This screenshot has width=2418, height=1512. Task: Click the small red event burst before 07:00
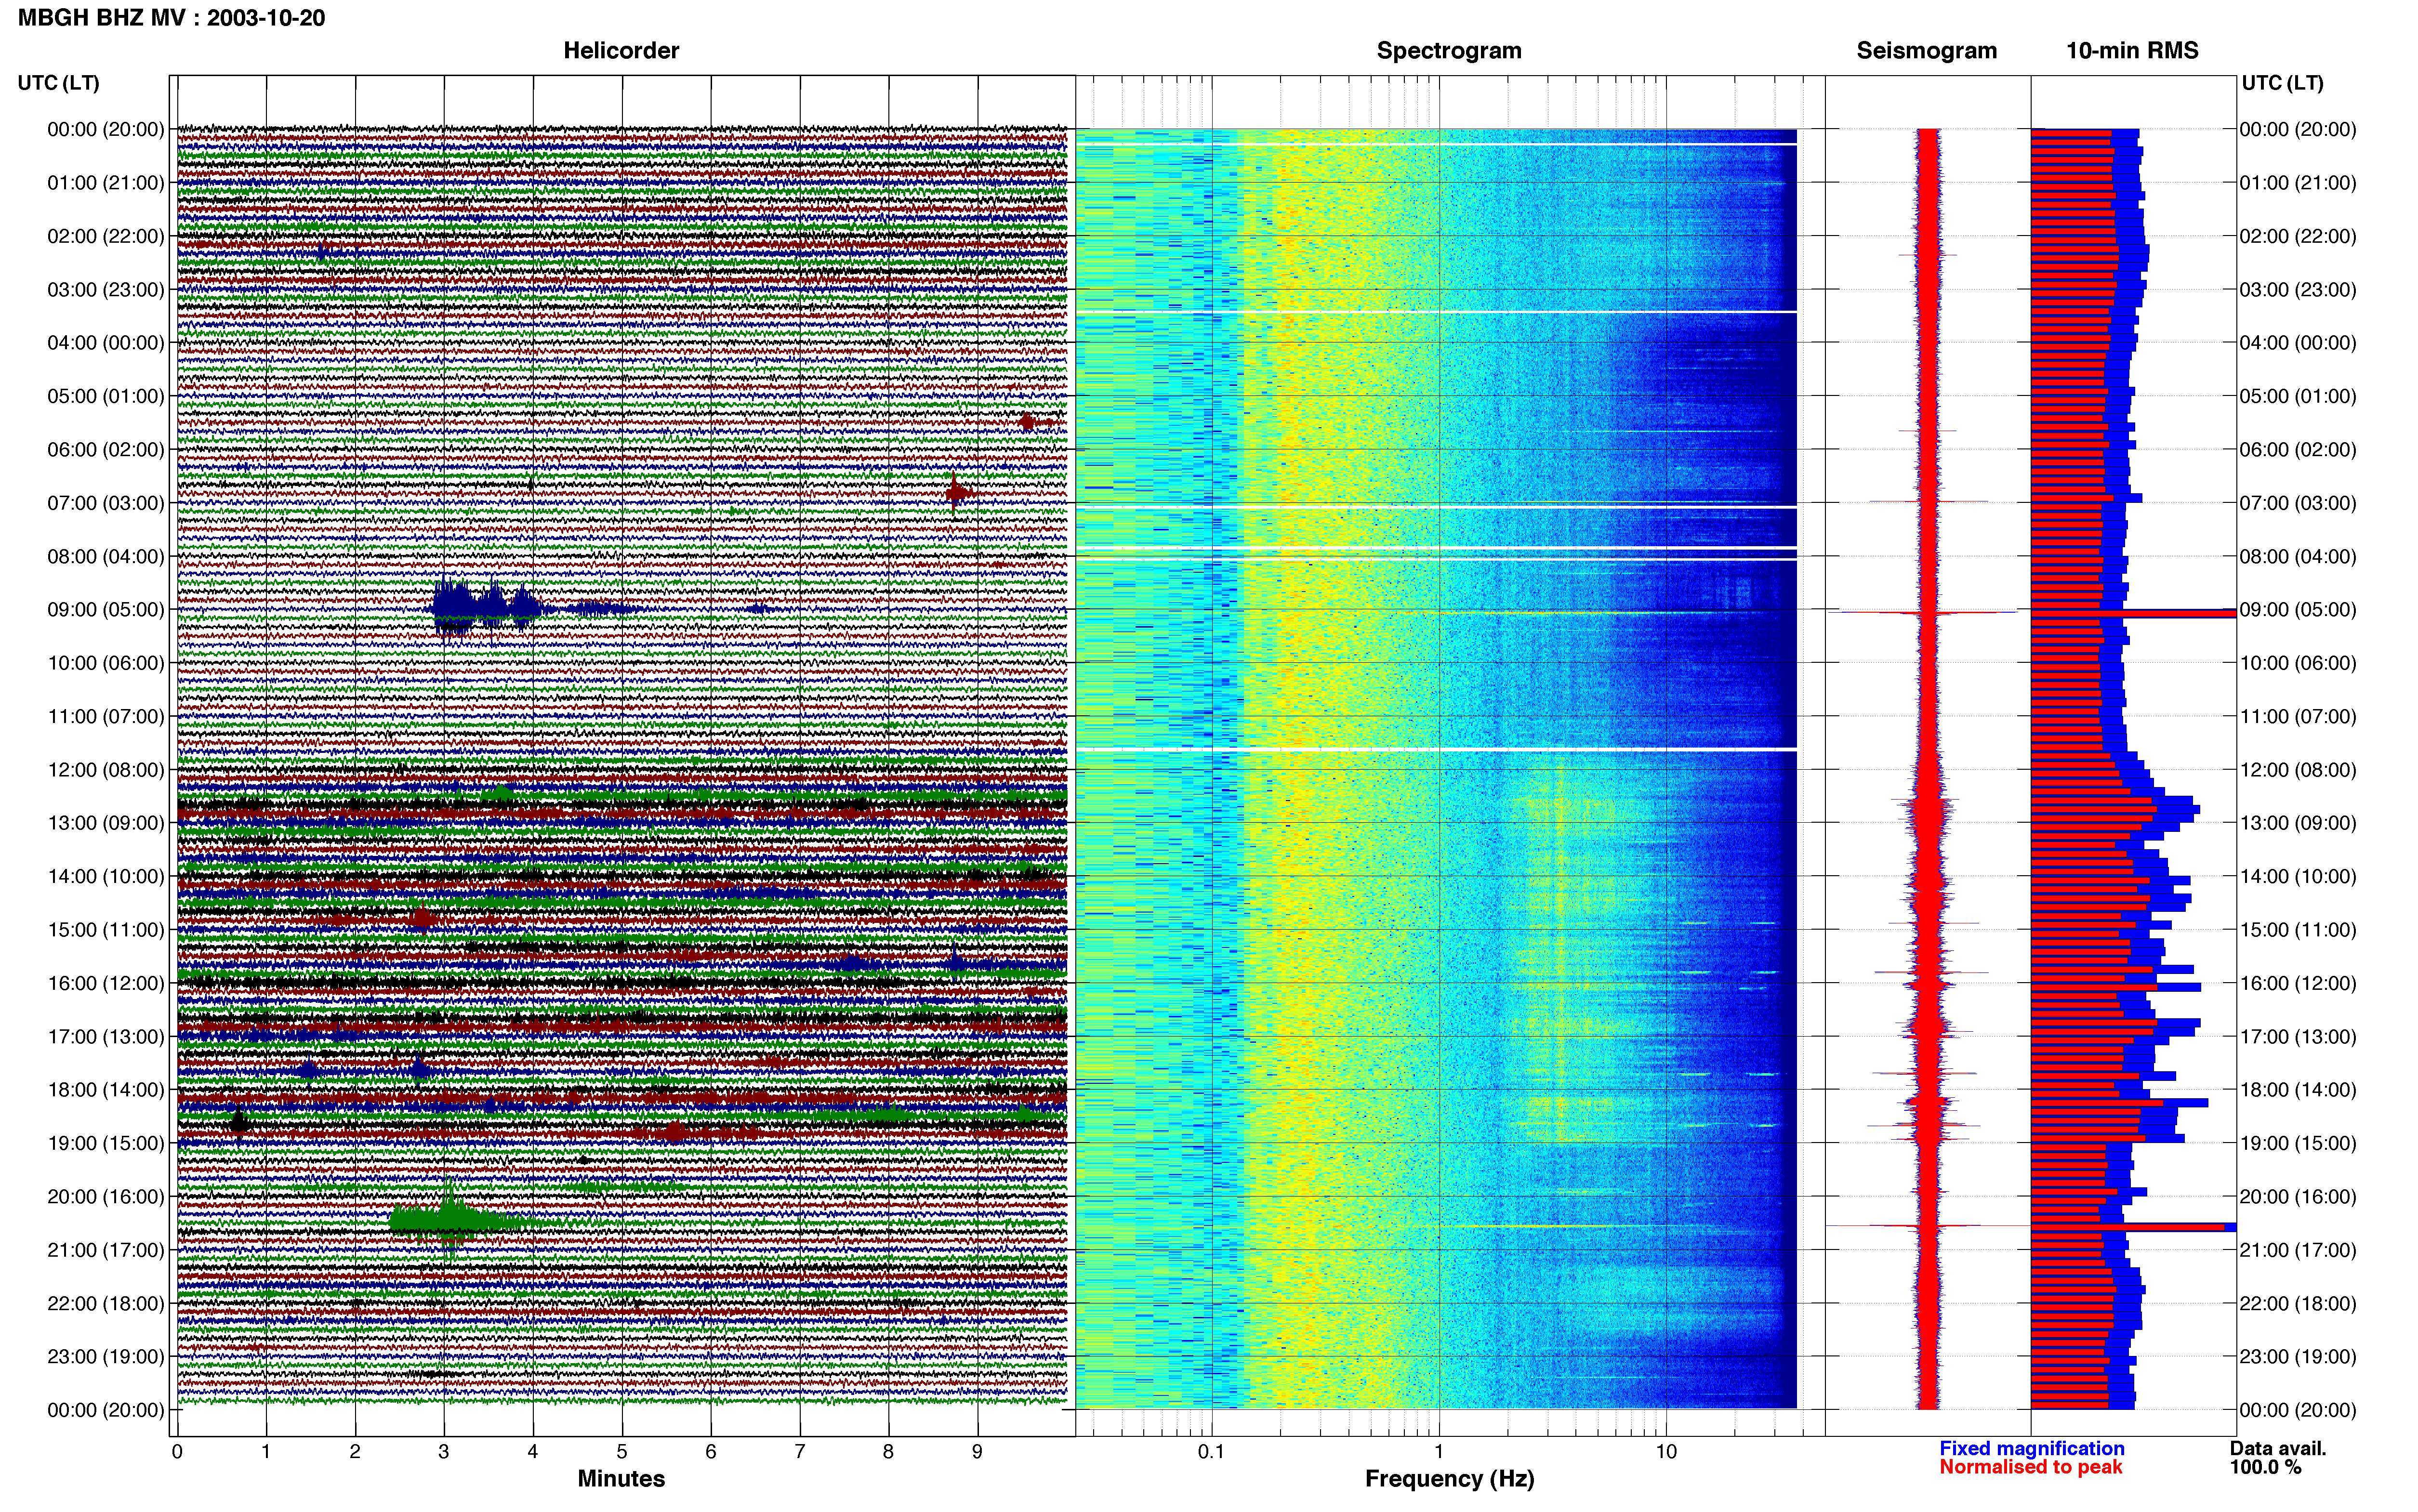tap(957, 492)
